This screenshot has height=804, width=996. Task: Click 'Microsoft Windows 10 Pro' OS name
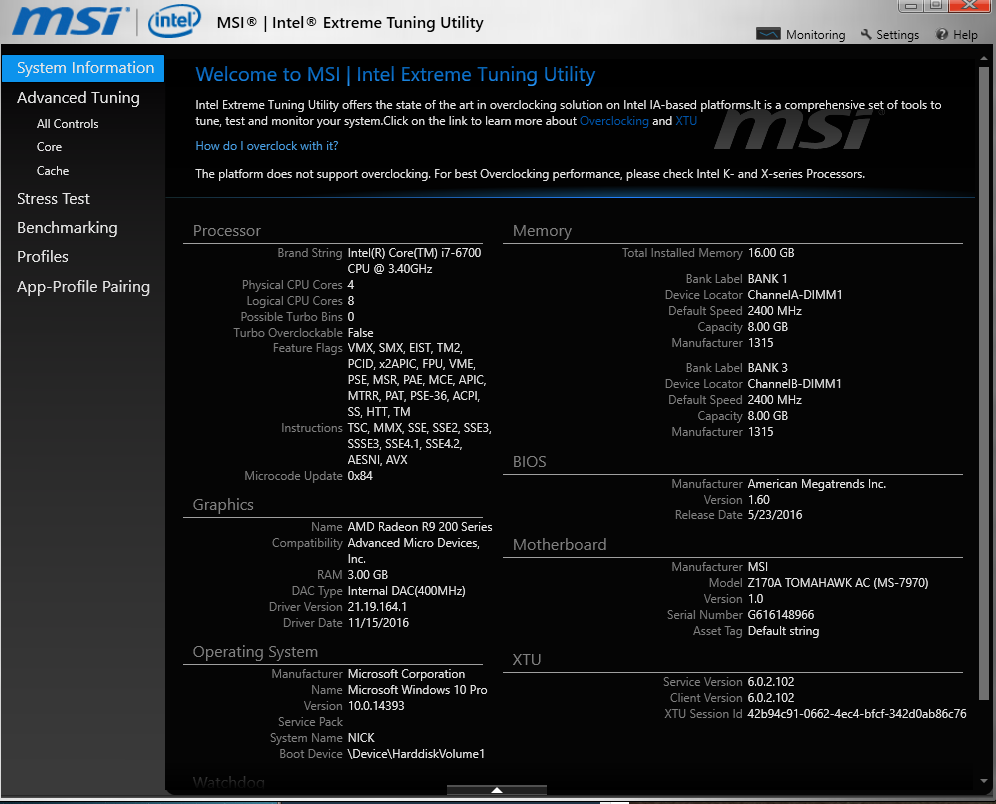tap(417, 690)
